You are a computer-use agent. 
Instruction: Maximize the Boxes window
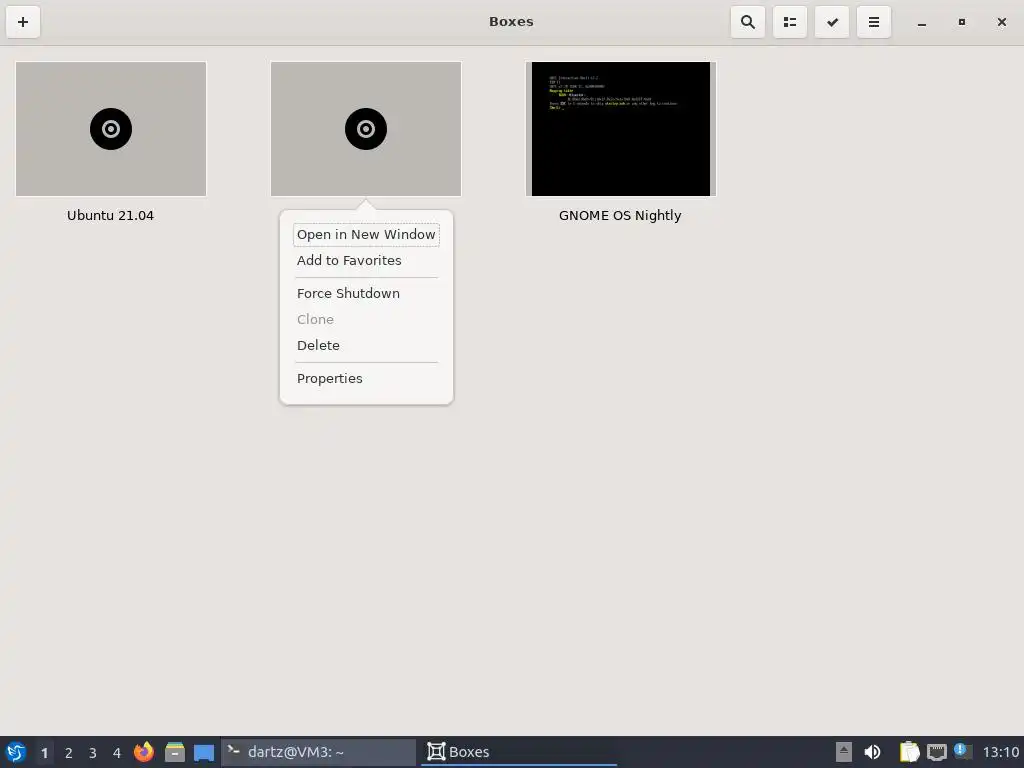coord(961,22)
